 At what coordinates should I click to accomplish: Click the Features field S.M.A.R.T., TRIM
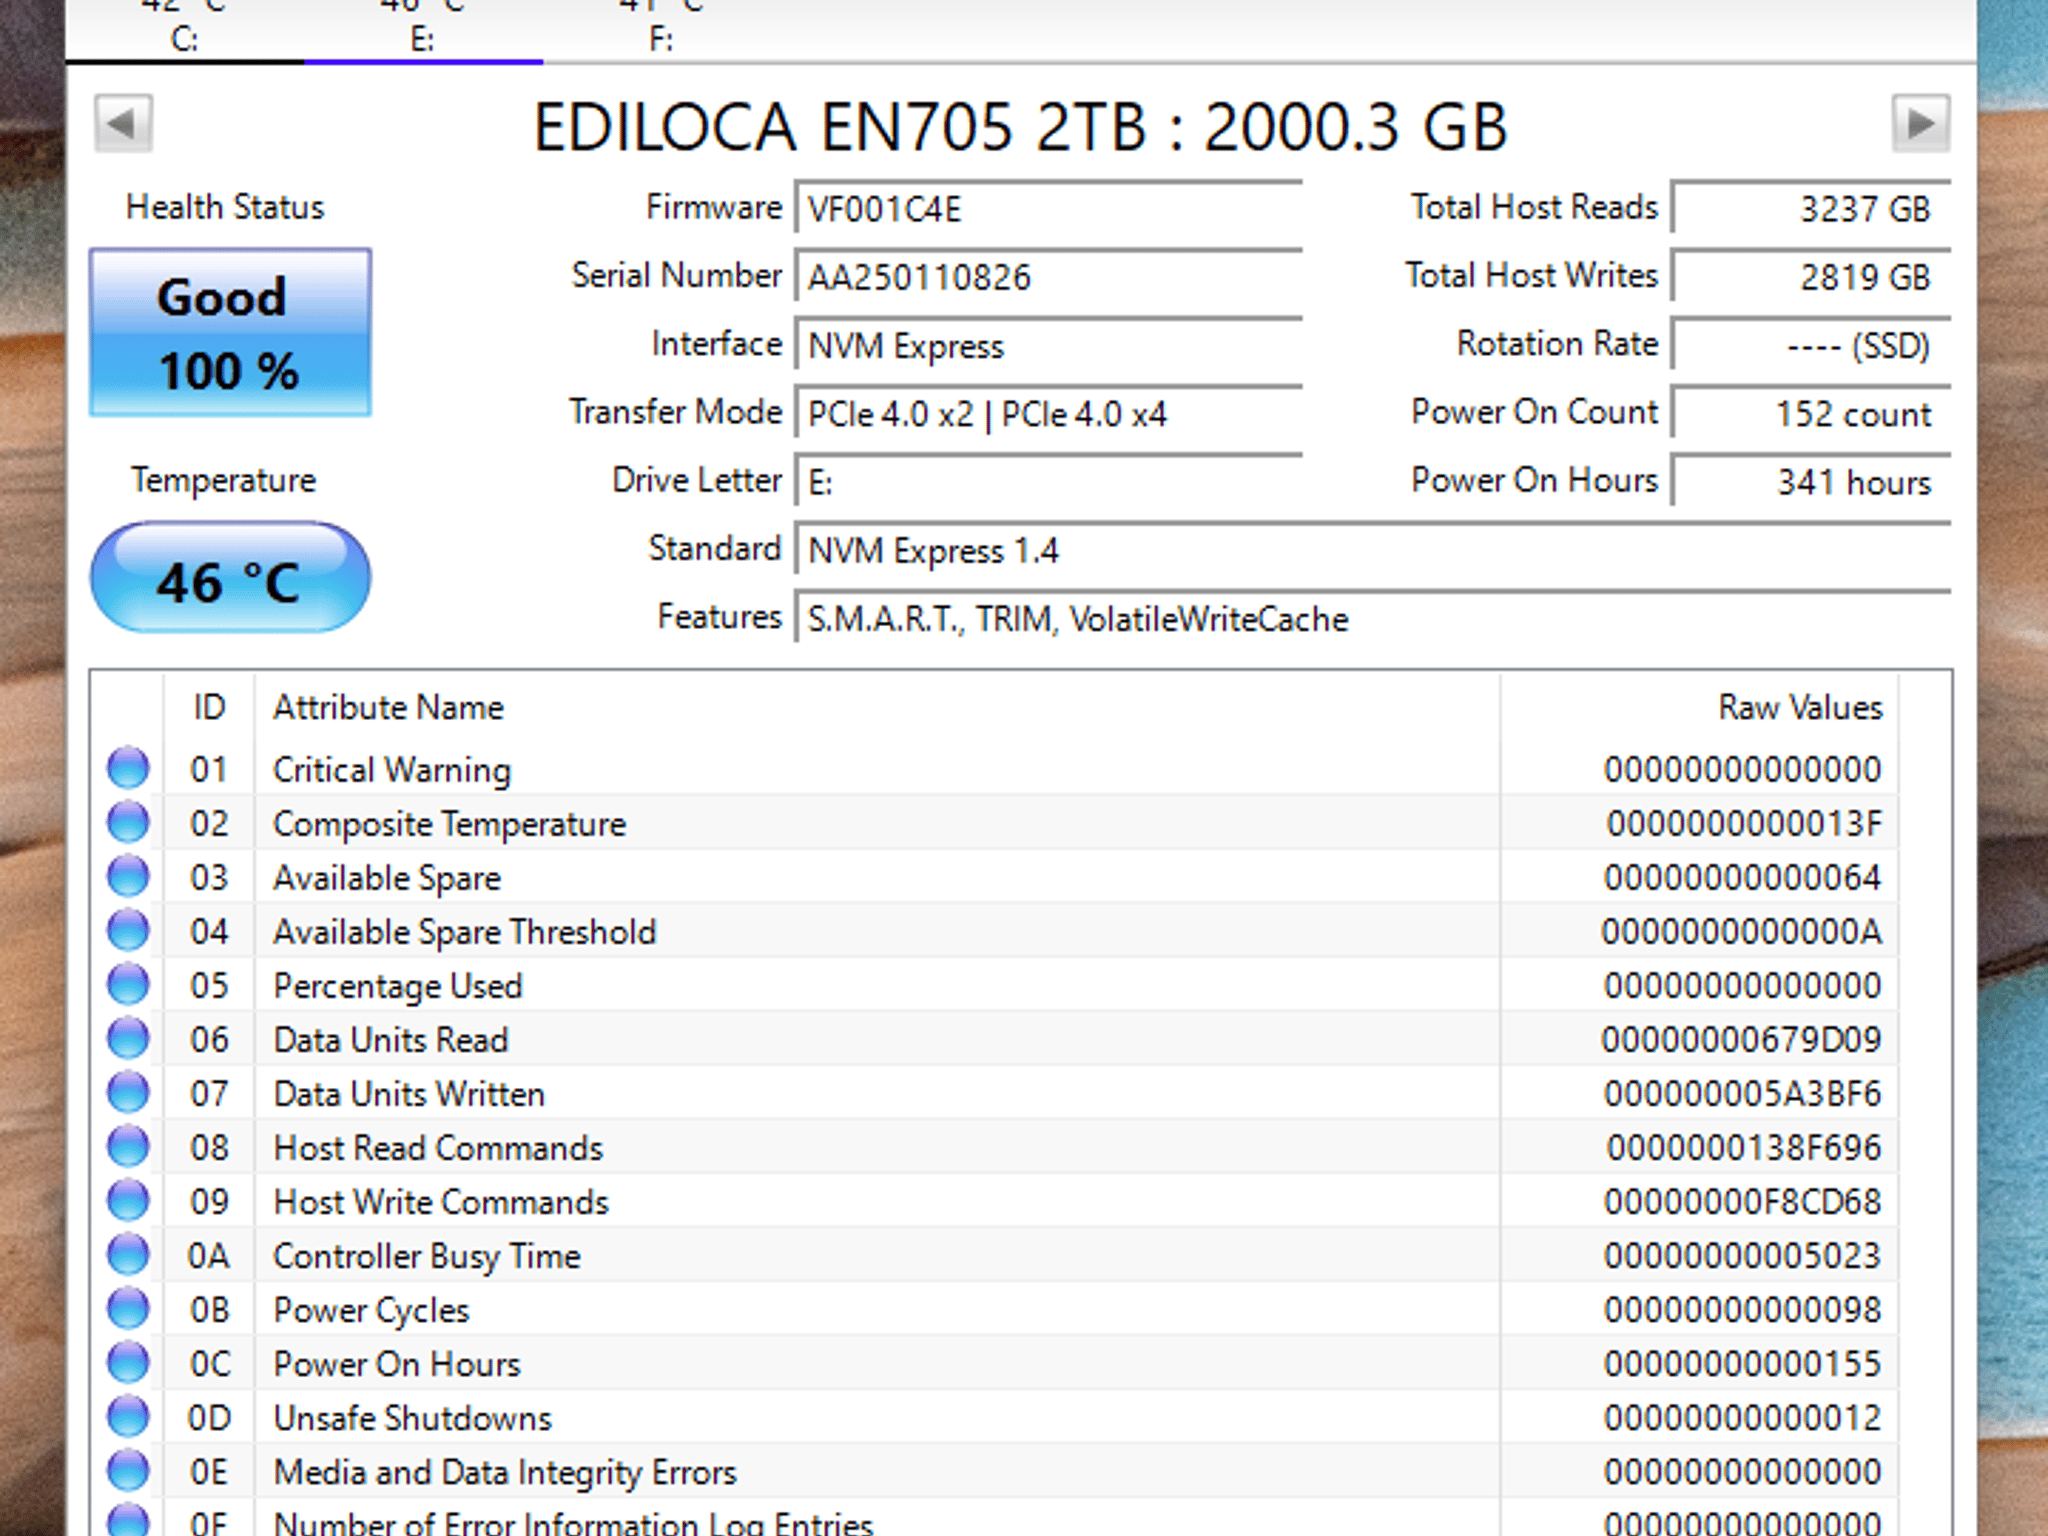click(1373, 618)
